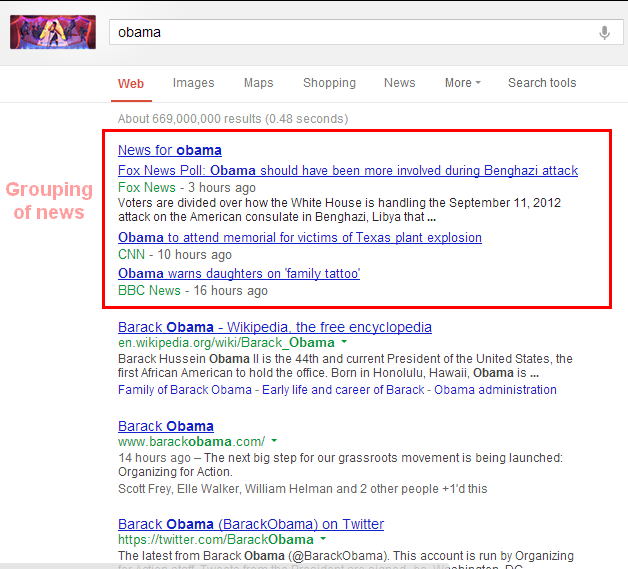This screenshot has width=628, height=569.
Task: Expand dropdown arrow beside the twitter.com URL
Action: [x=323, y=539]
